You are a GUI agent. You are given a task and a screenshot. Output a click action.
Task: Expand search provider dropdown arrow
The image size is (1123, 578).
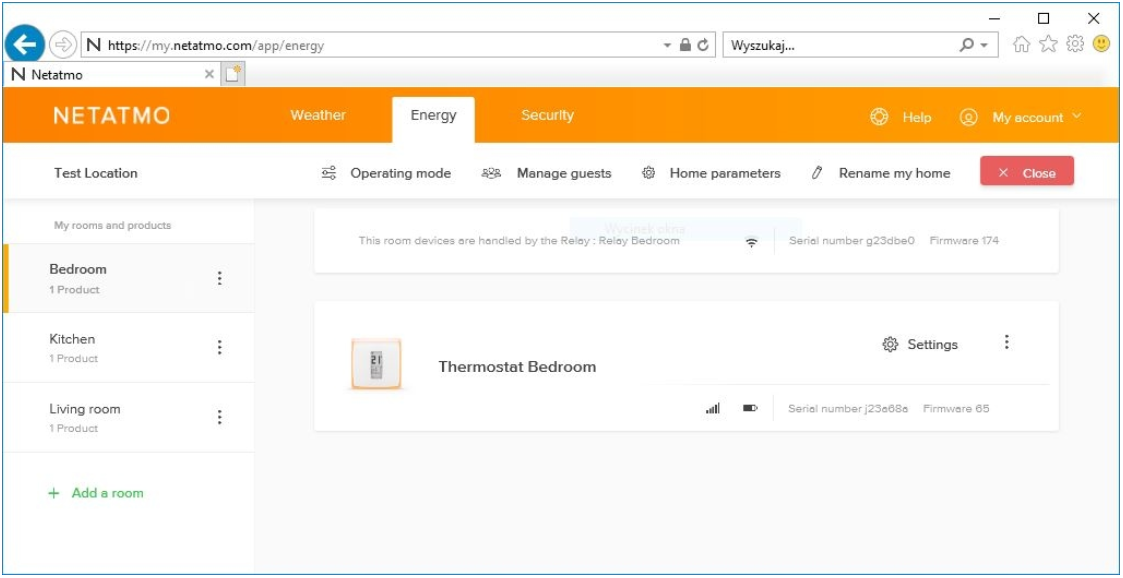[984, 45]
